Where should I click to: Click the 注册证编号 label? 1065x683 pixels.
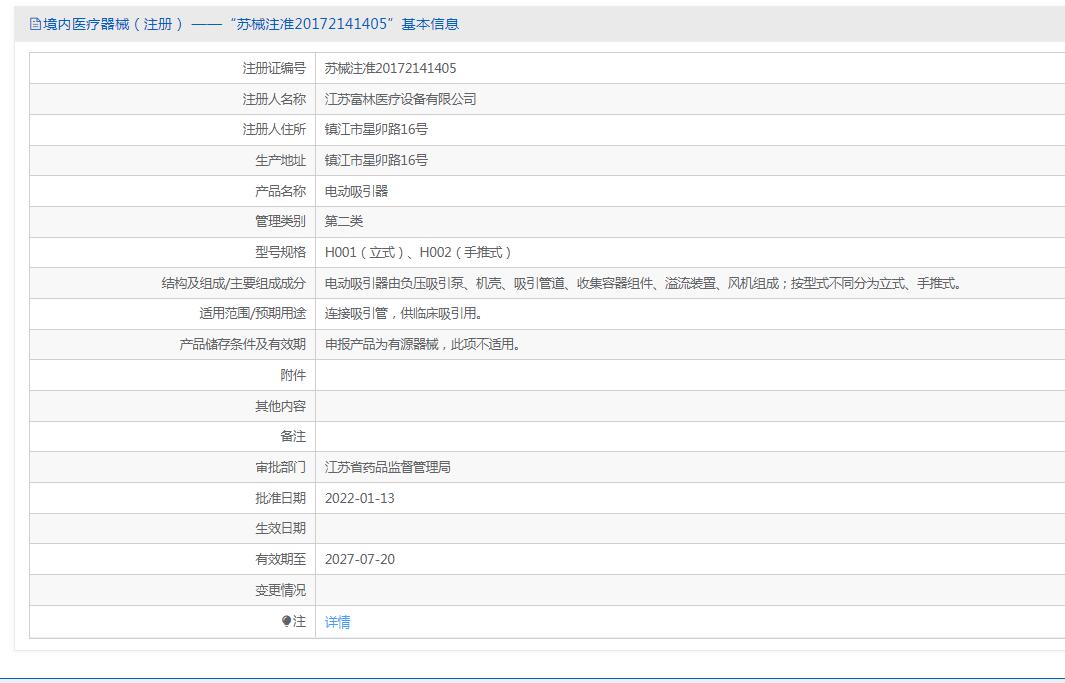click(x=274, y=69)
